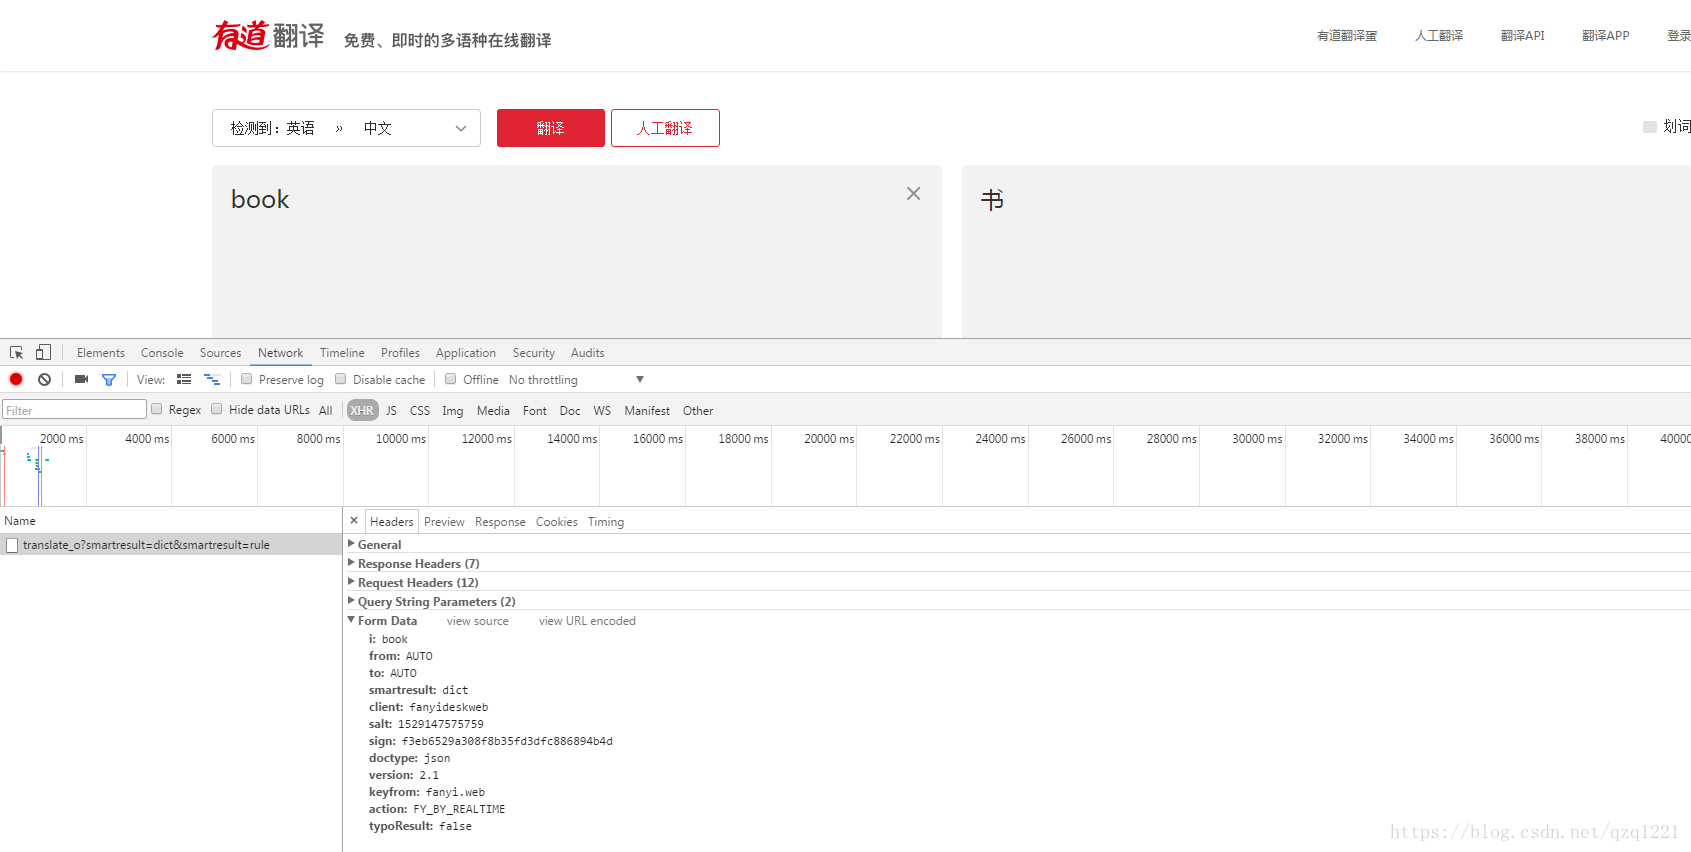Check Hide data URLs option
The height and width of the screenshot is (852, 1691).
tap(217, 409)
